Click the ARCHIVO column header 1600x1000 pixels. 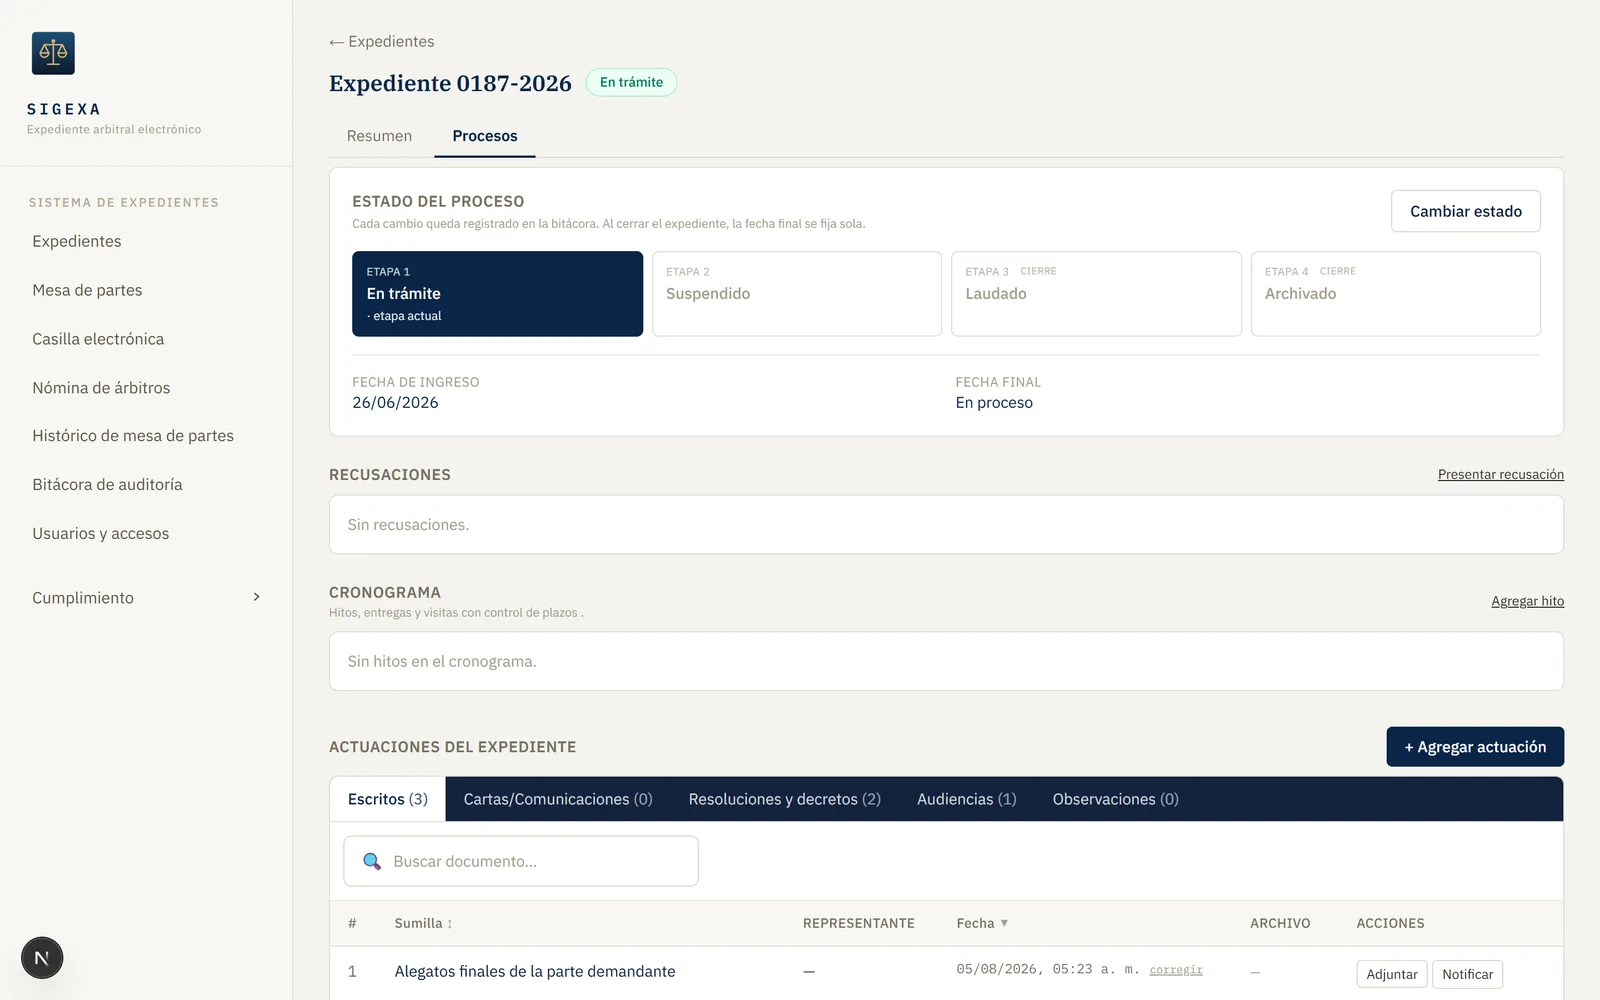tap(1280, 923)
